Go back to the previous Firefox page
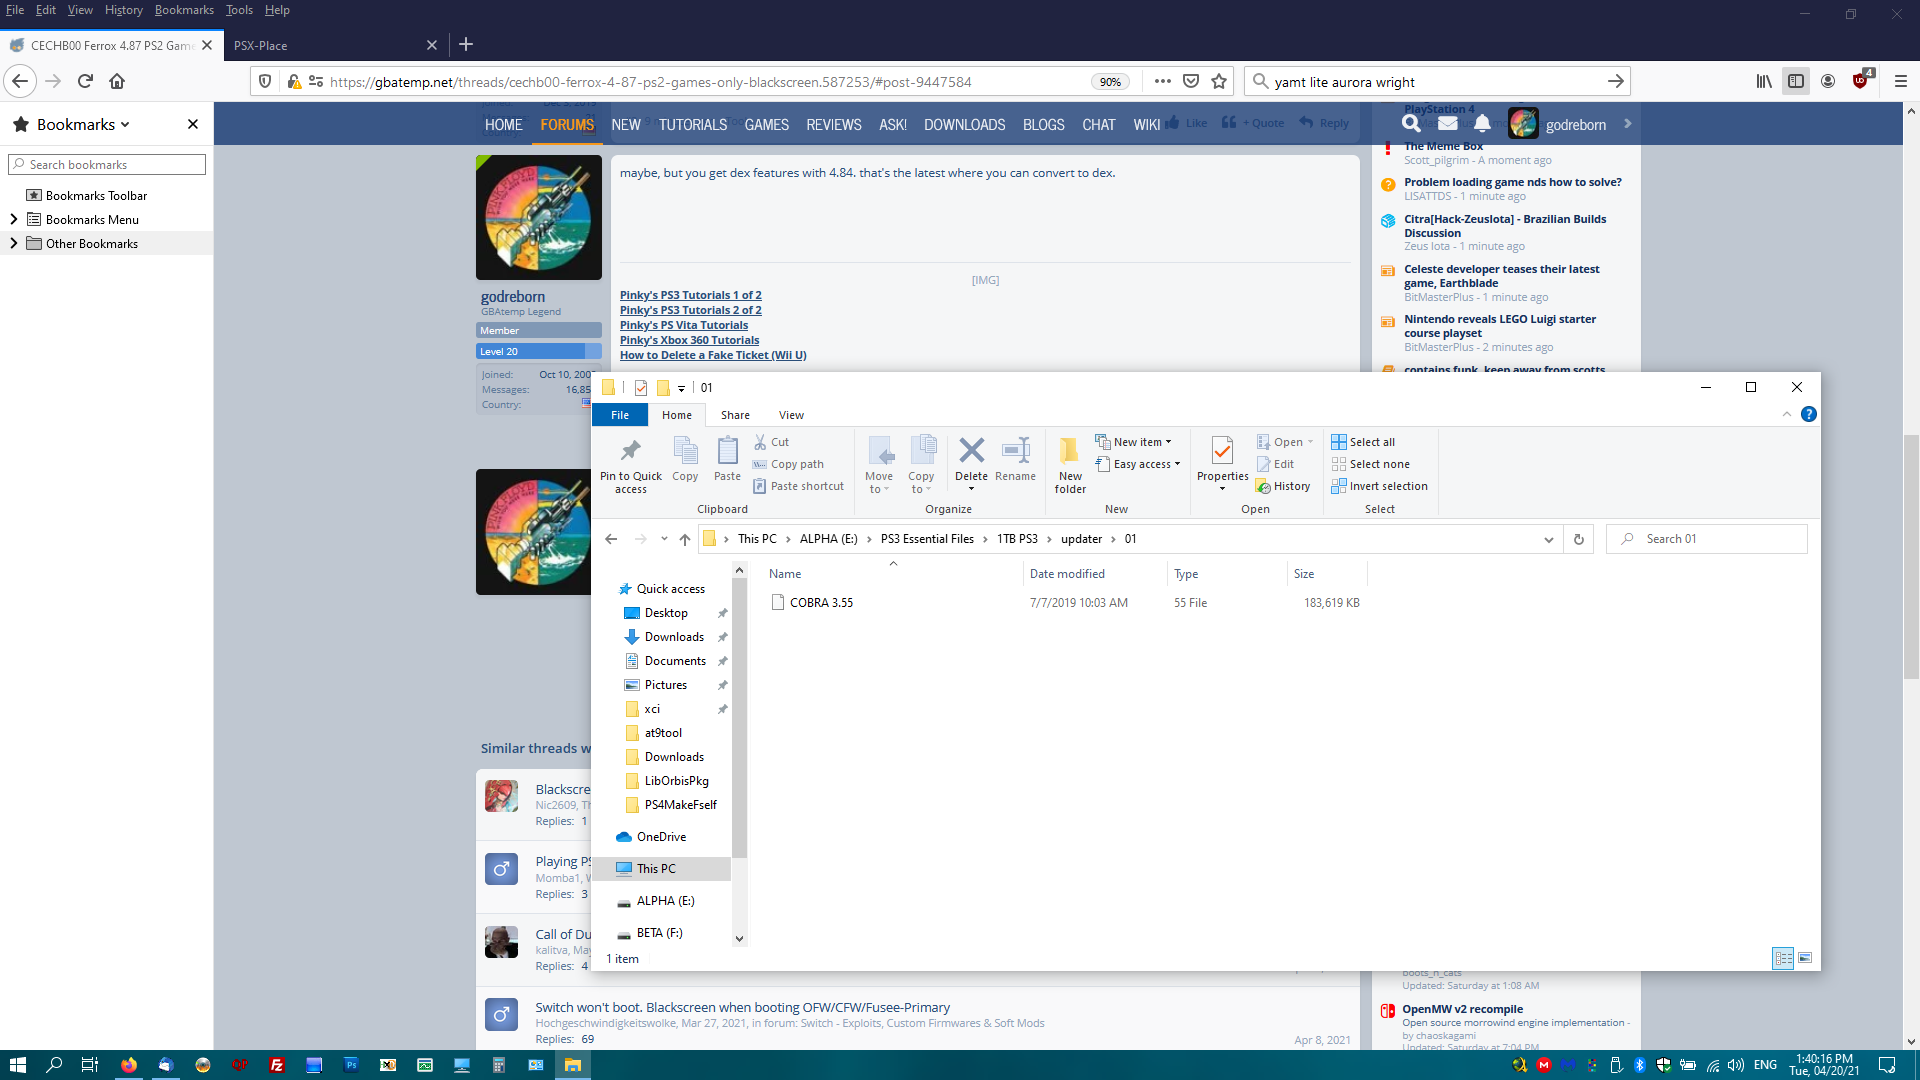 tap(20, 81)
